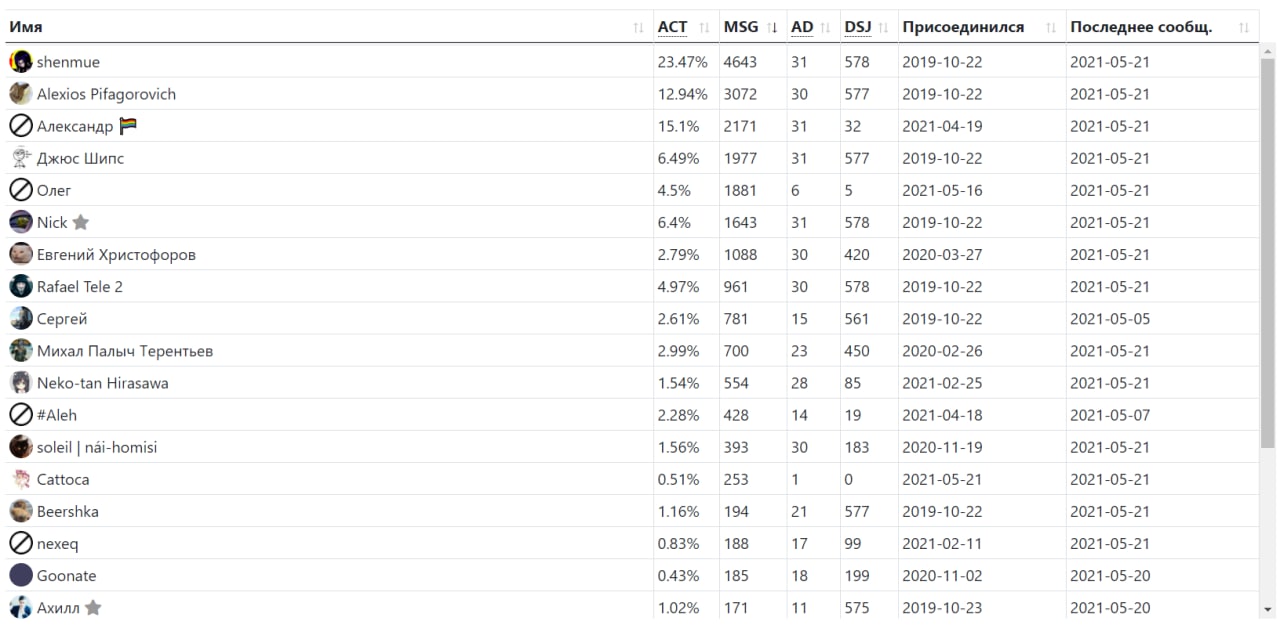This screenshot has height=632, width=1280.
Task: Click the blocked icon beside nexeq
Action: [x=21, y=543]
